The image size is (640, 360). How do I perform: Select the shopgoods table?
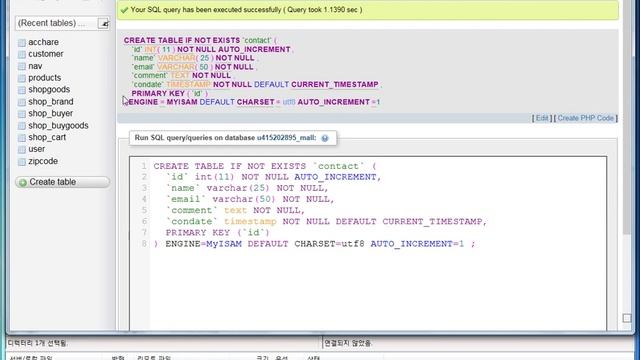[x=49, y=89]
